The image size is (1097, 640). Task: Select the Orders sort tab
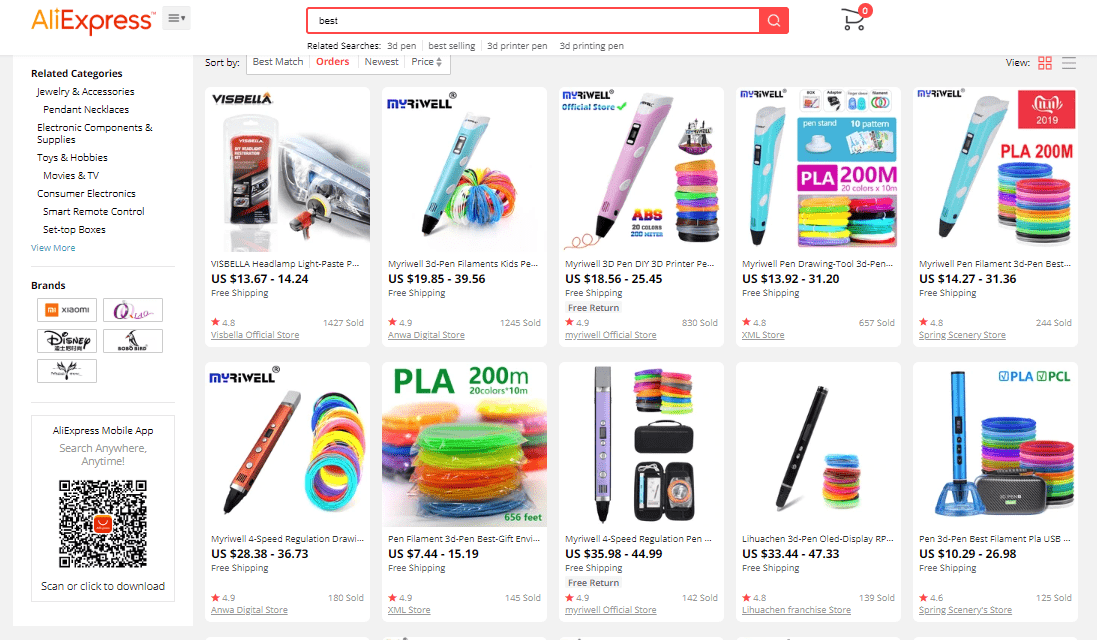pyautogui.click(x=332, y=62)
